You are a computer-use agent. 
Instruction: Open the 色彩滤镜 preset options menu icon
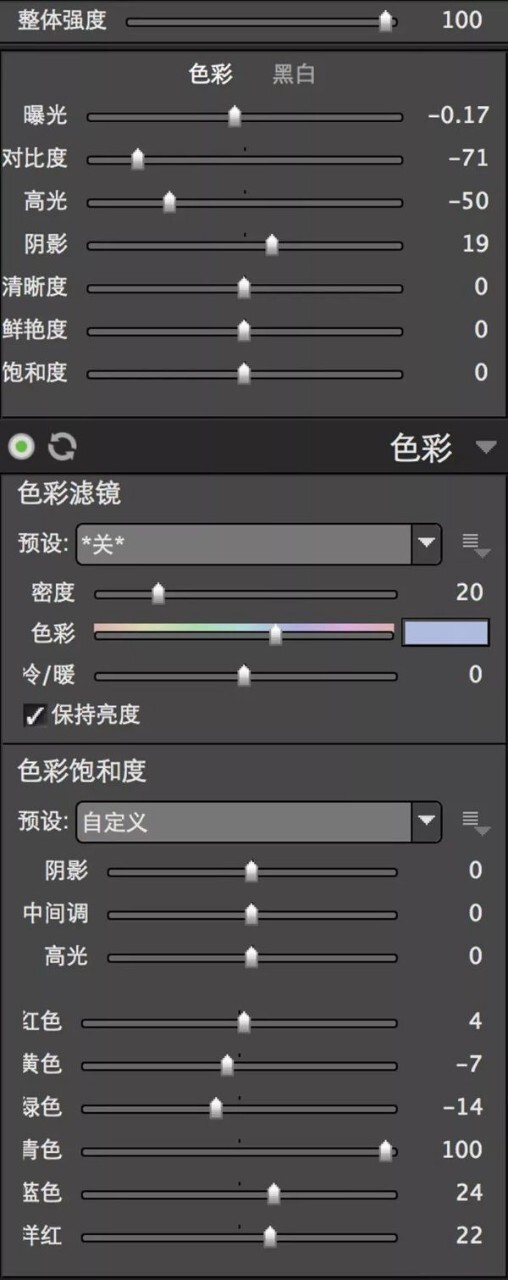476,545
